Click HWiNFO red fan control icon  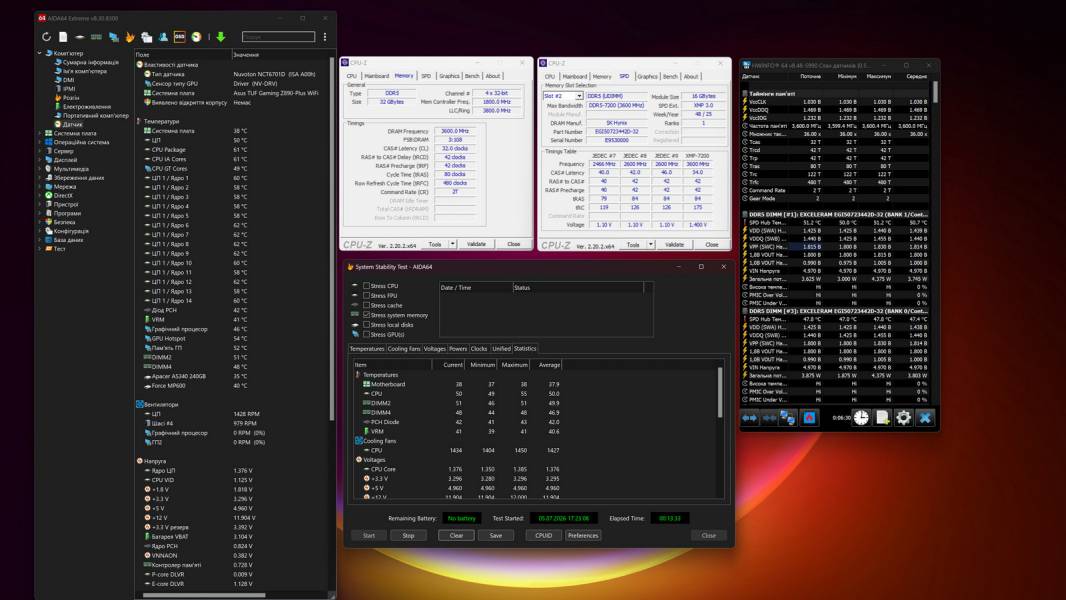click(x=809, y=418)
